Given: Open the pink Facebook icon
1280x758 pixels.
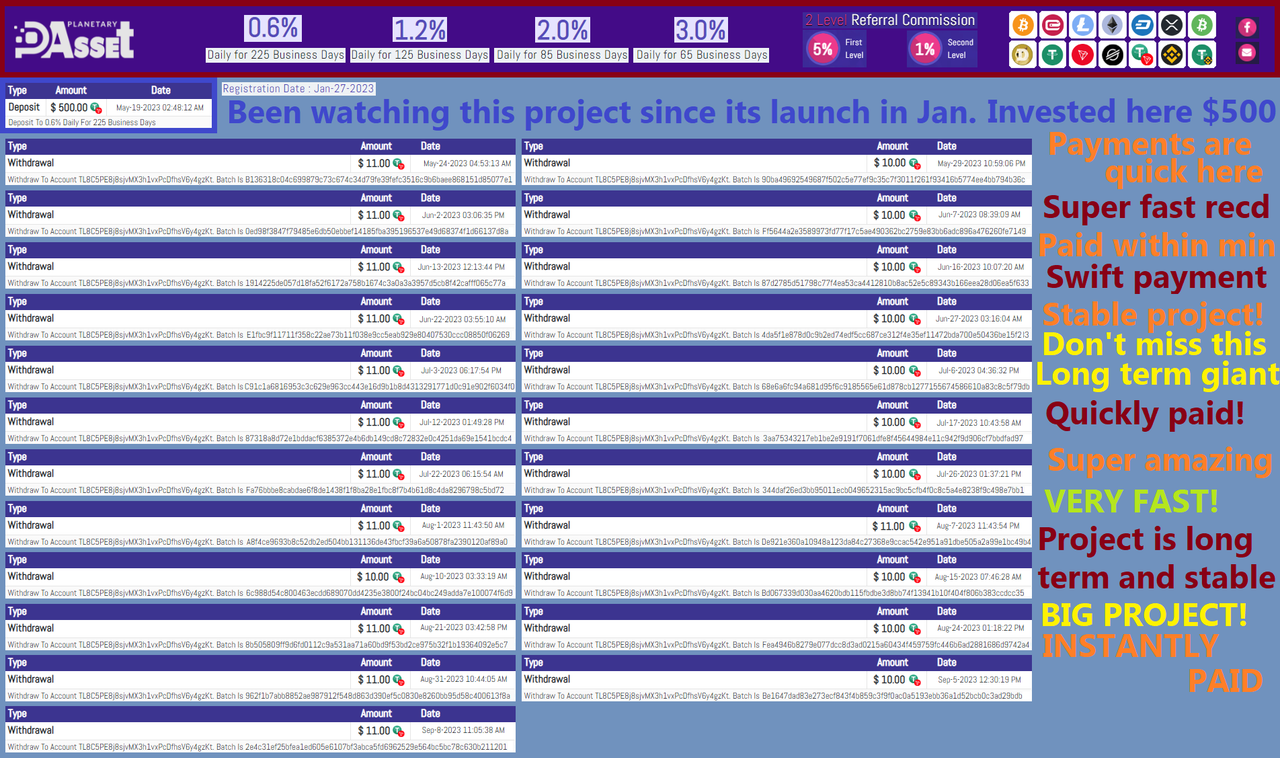Looking at the screenshot, I should tap(1247, 27).
